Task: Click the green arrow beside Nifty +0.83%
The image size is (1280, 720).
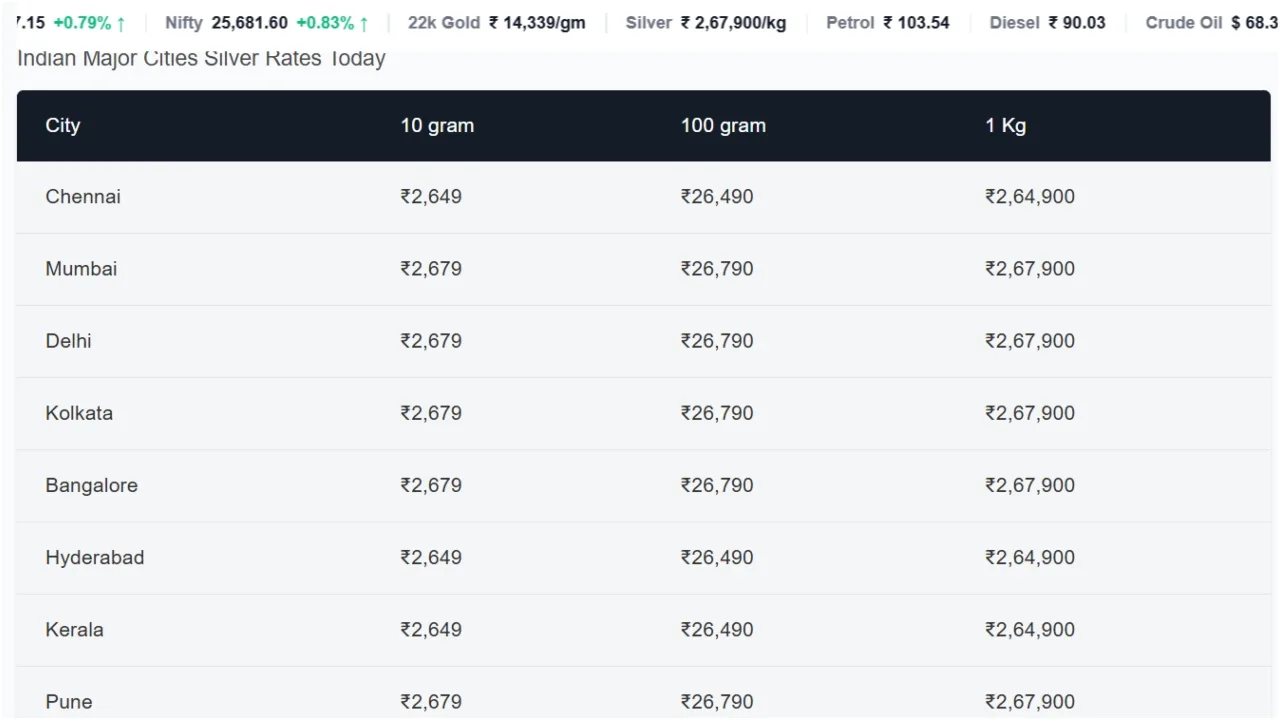Action: point(364,23)
